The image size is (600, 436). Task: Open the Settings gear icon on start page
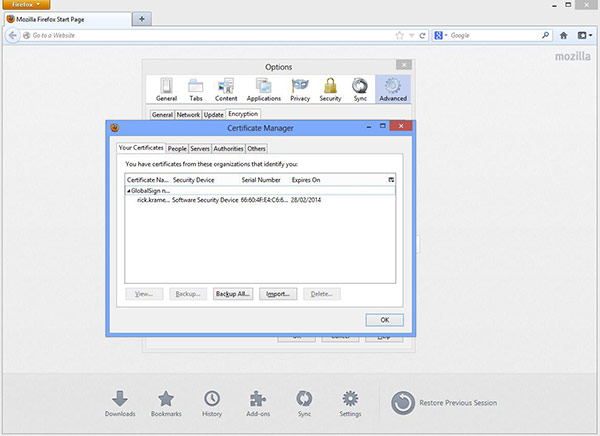(x=350, y=398)
